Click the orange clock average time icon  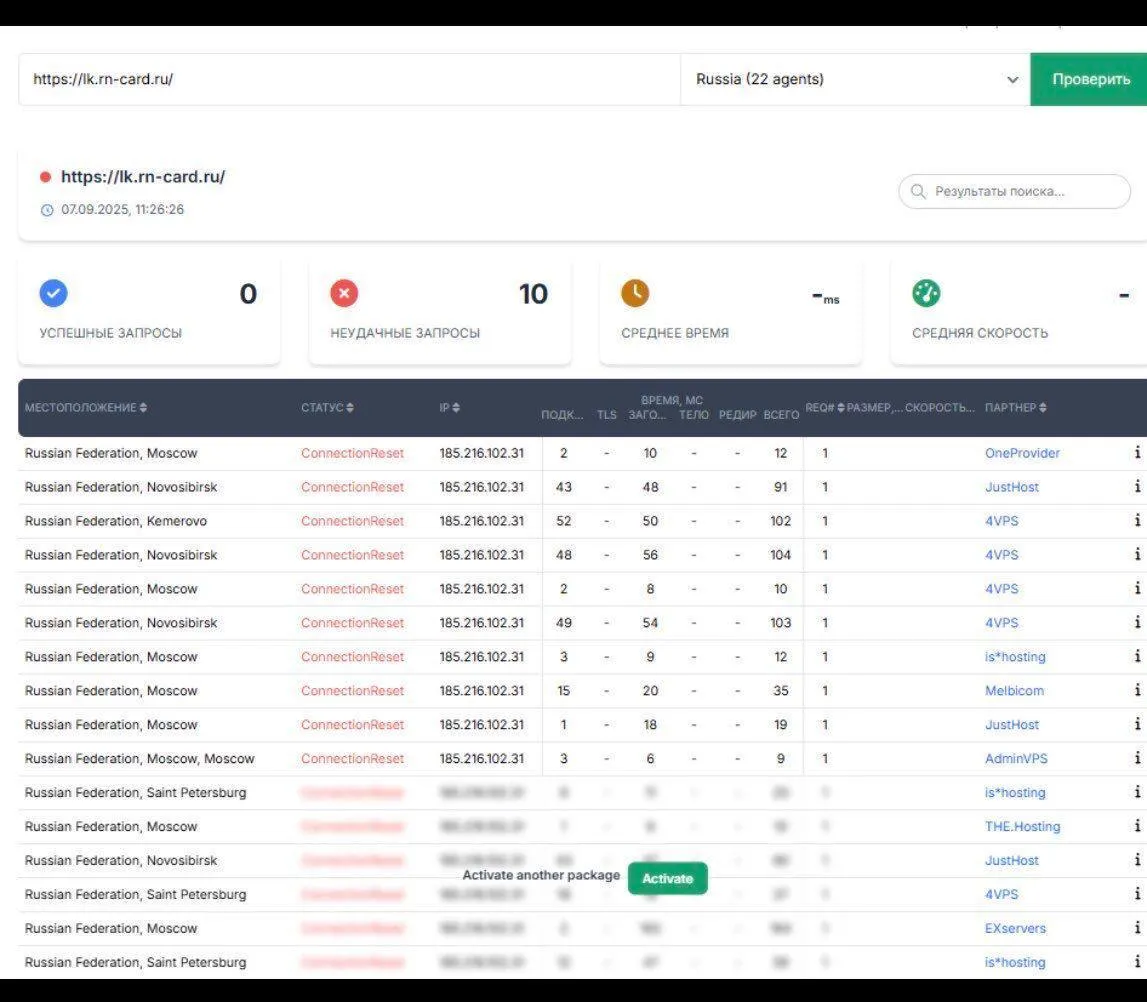click(635, 293)
